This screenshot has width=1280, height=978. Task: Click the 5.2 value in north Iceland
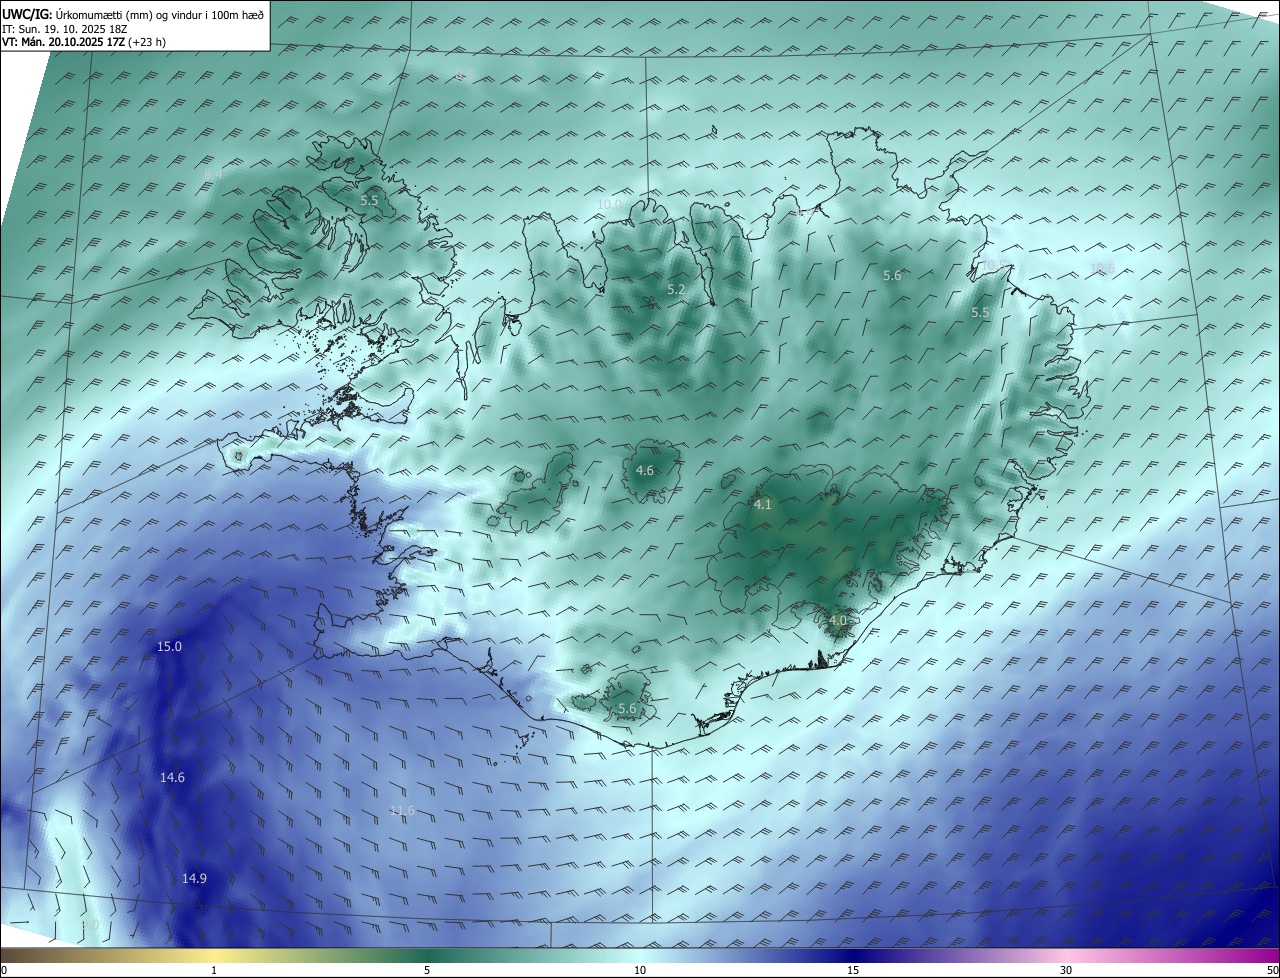(676, 290)
